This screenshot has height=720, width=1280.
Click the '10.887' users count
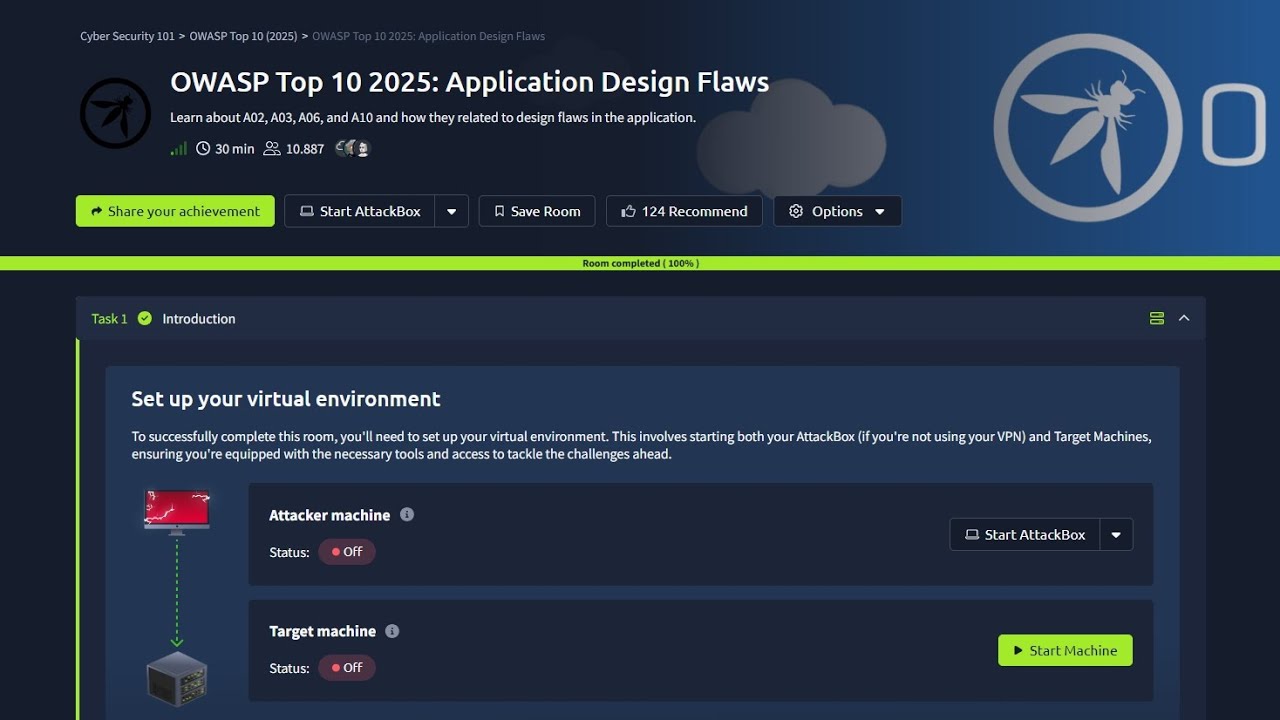(305, 149)
